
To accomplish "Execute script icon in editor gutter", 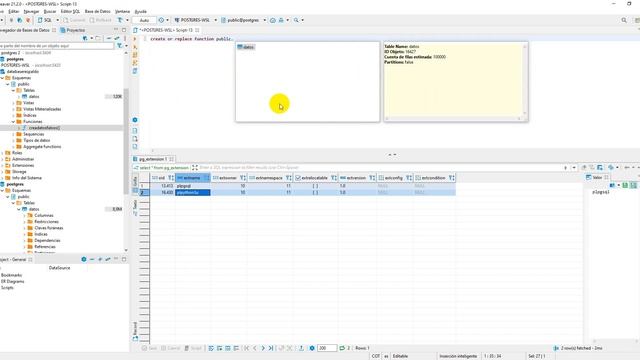I will tap(135, 55).
